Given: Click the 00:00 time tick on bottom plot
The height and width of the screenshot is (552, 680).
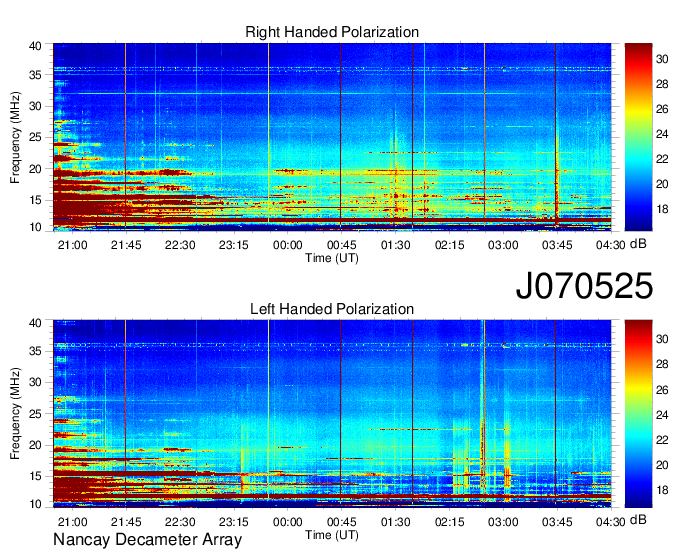Looking at the screenshot, I should (x=288, y=522).
